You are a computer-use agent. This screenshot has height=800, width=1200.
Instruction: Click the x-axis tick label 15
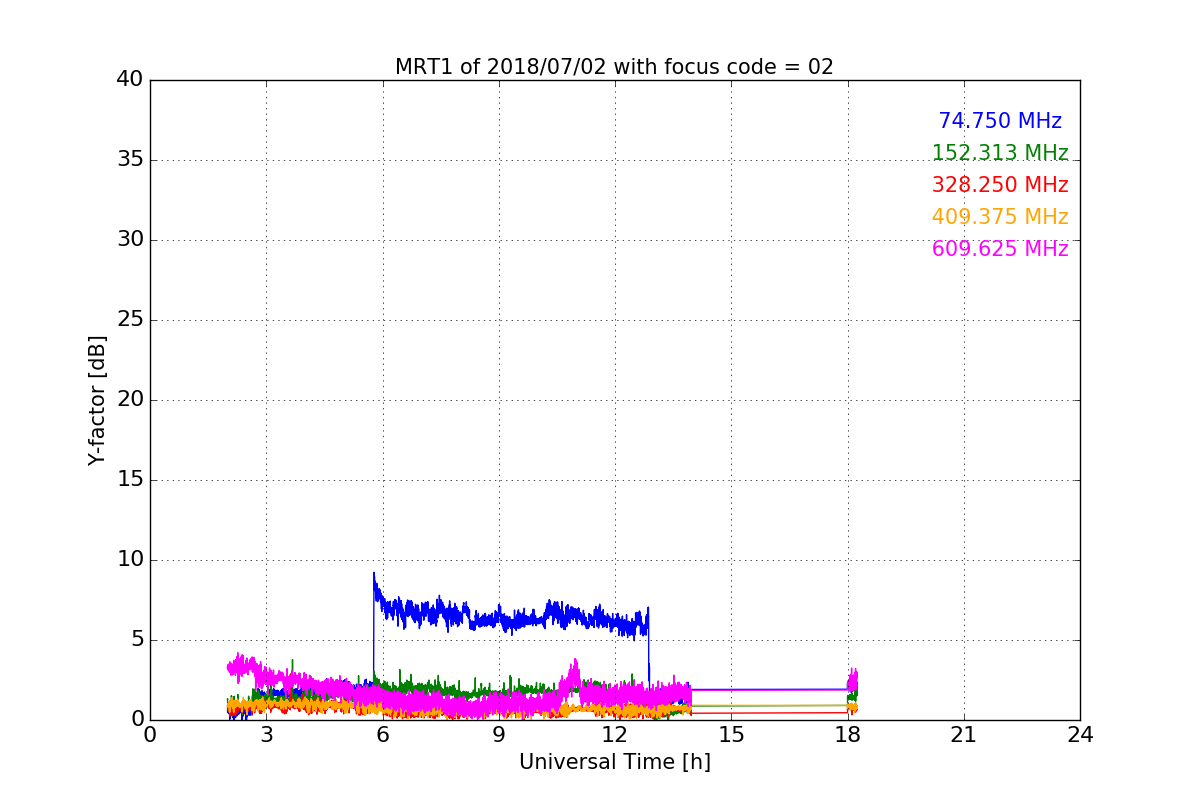(x=731, y=735)
